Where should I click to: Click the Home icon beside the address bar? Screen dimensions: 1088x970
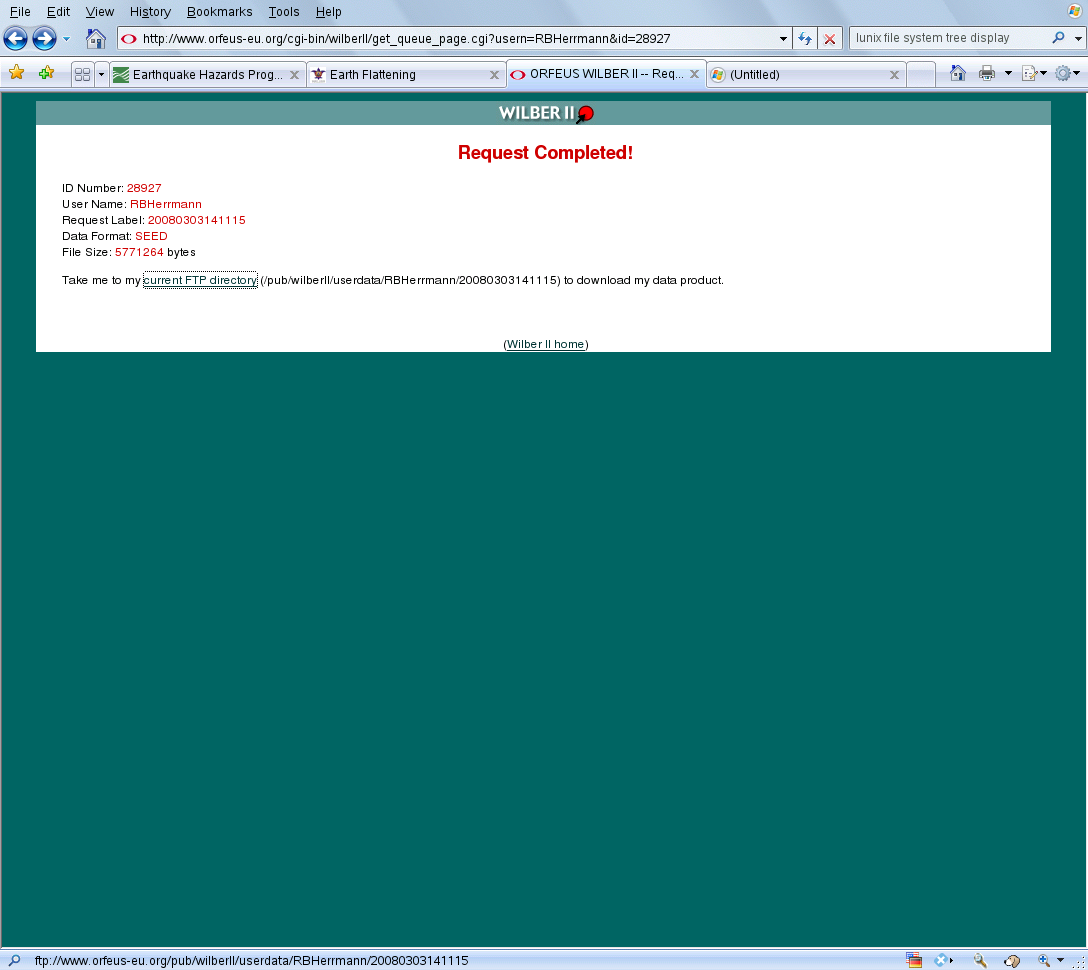(x=96, y=38)
